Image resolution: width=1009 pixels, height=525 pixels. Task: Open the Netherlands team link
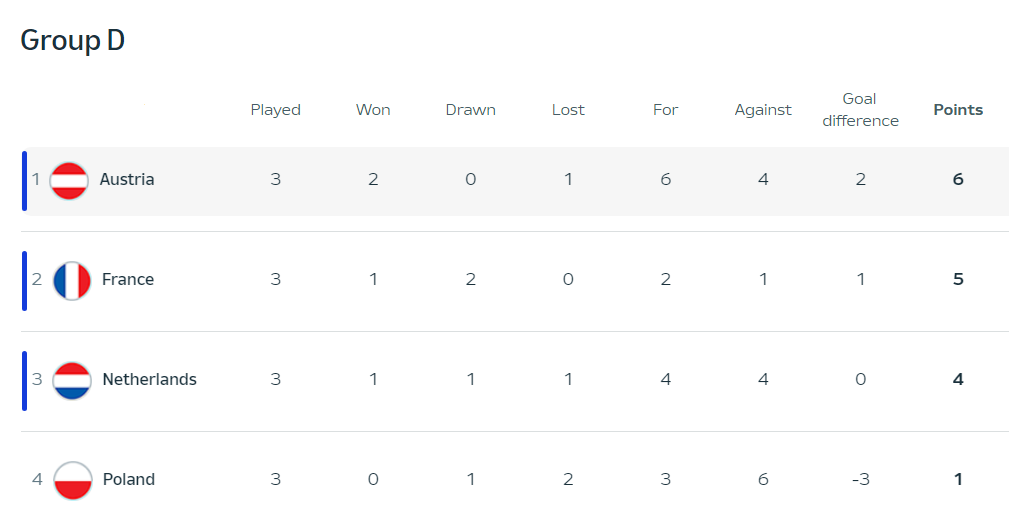pos(149,380)
